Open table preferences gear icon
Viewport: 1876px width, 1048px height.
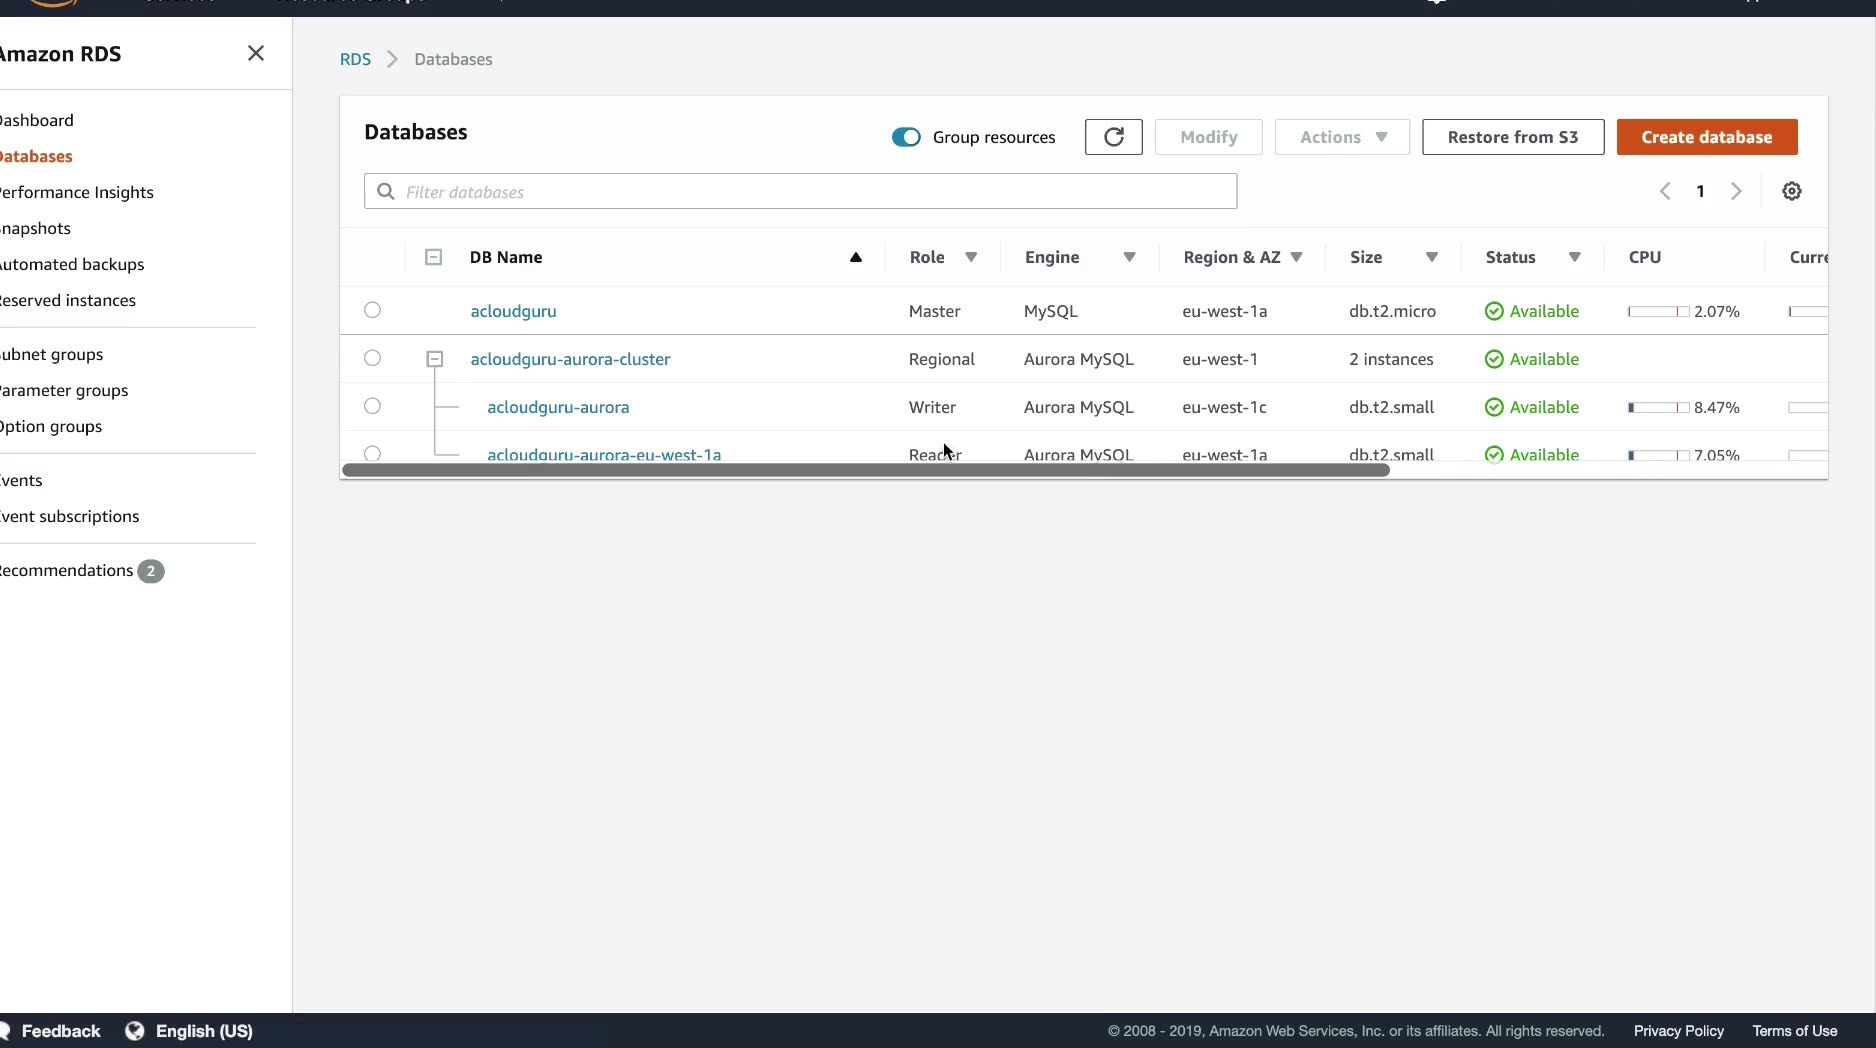click(x=1792, y=191)
